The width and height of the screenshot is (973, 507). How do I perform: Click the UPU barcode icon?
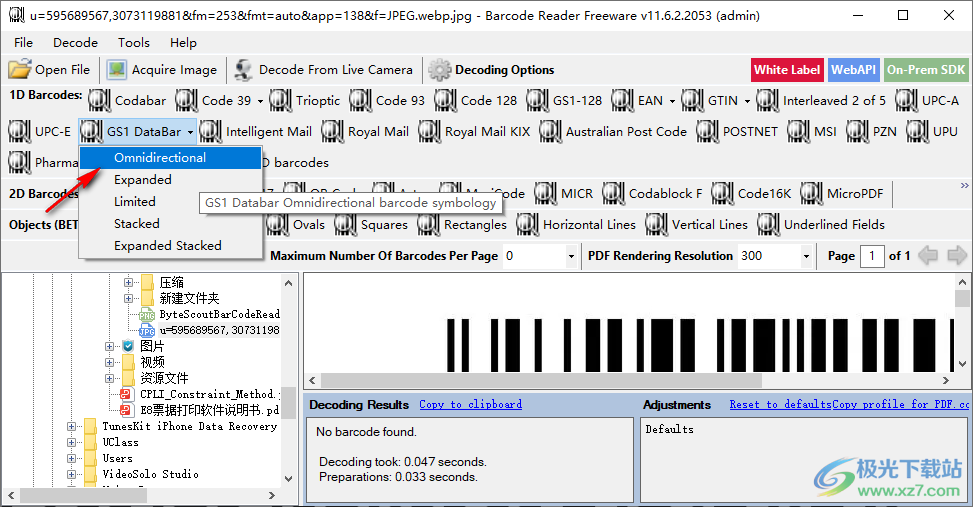pos(917,132)
